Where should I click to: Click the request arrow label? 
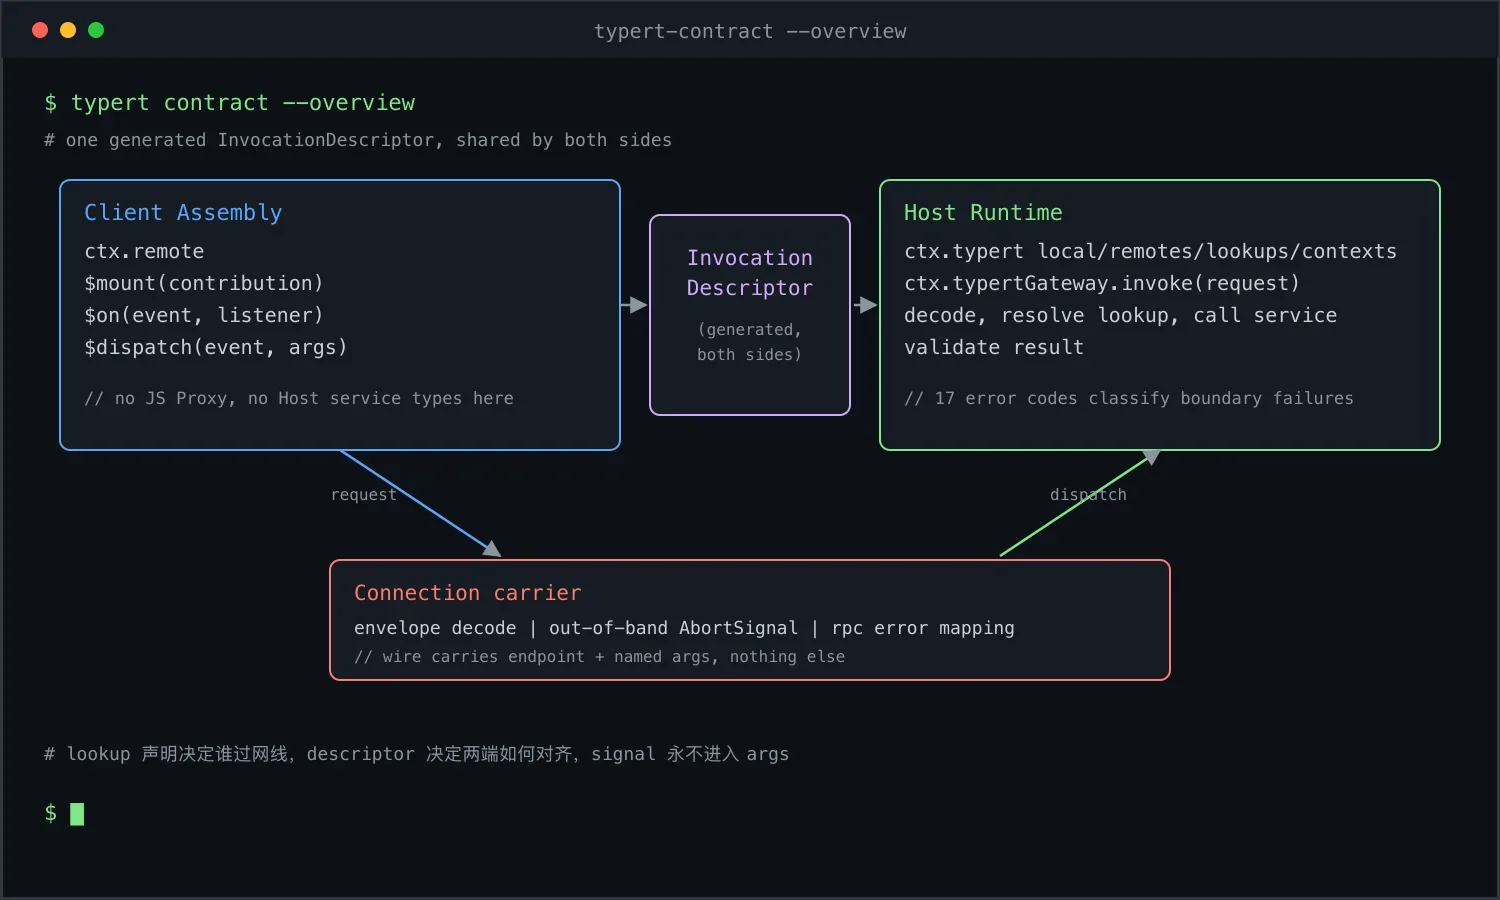click(x=363, y=494)
